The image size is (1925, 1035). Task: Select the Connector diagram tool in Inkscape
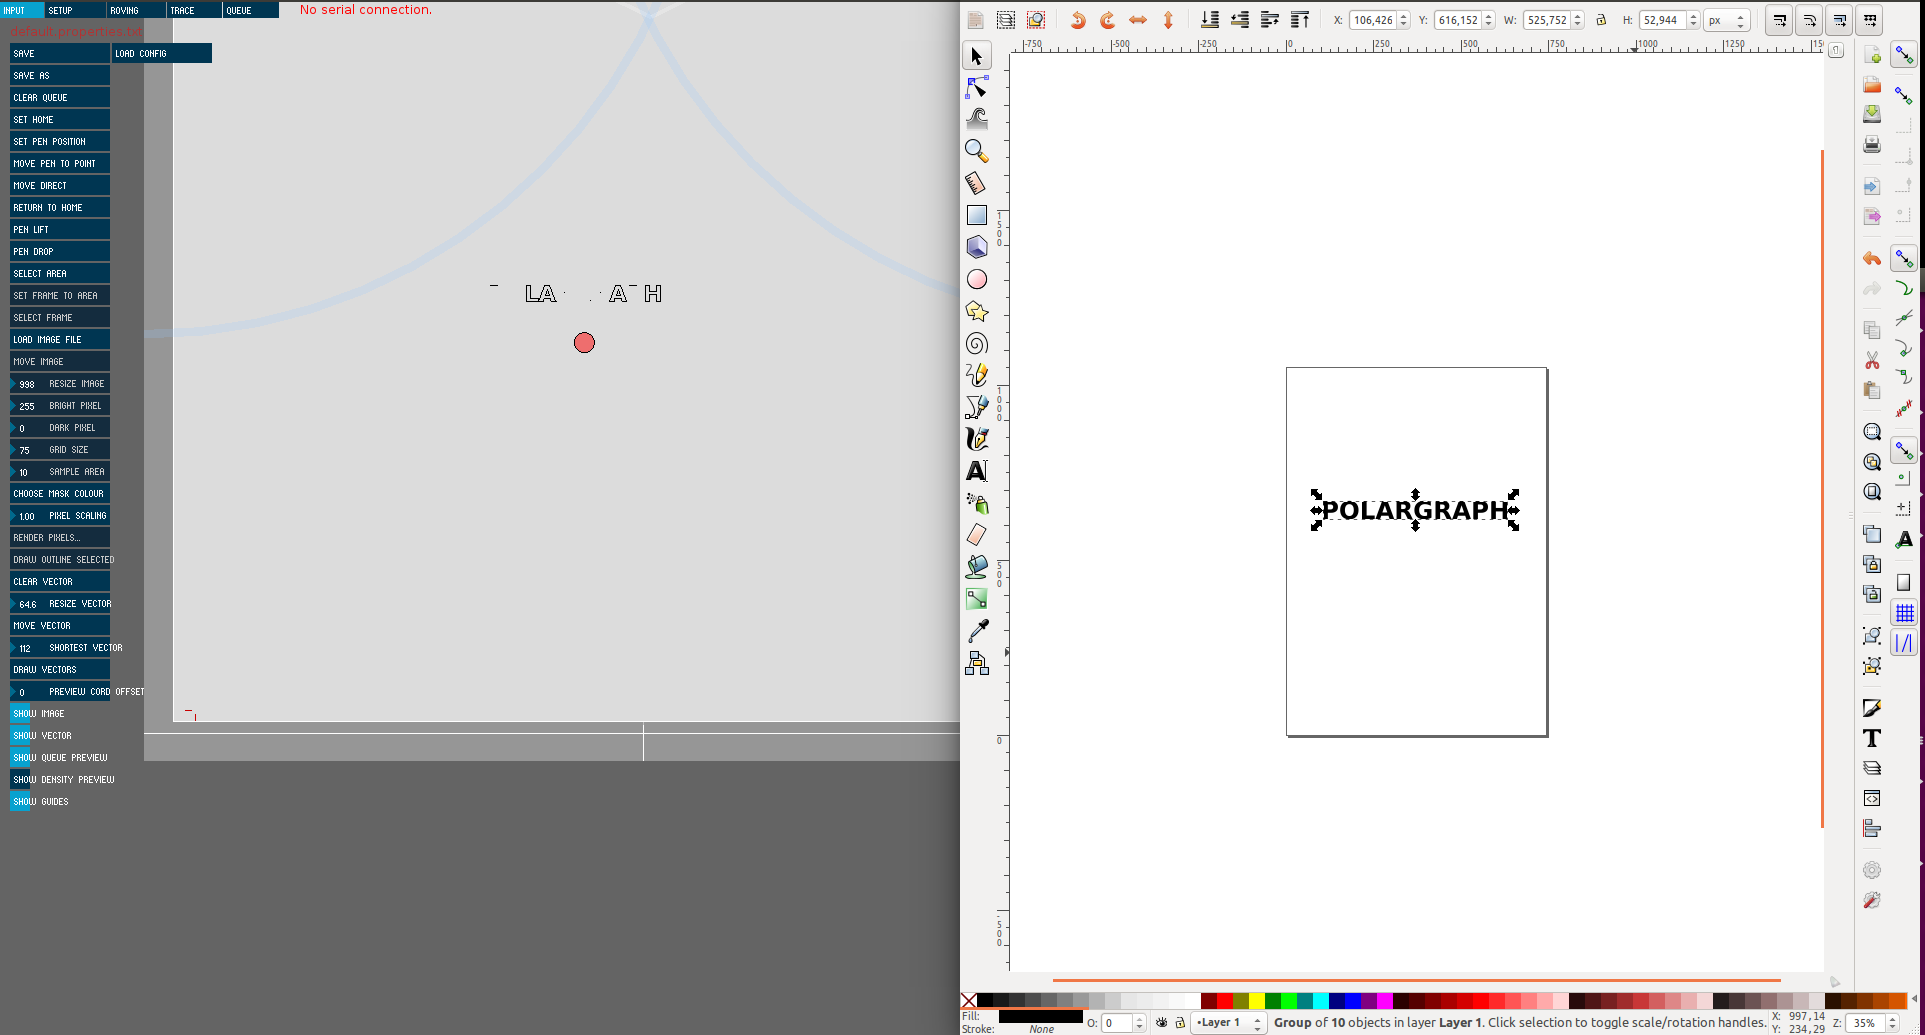click(x=977, y=663)
